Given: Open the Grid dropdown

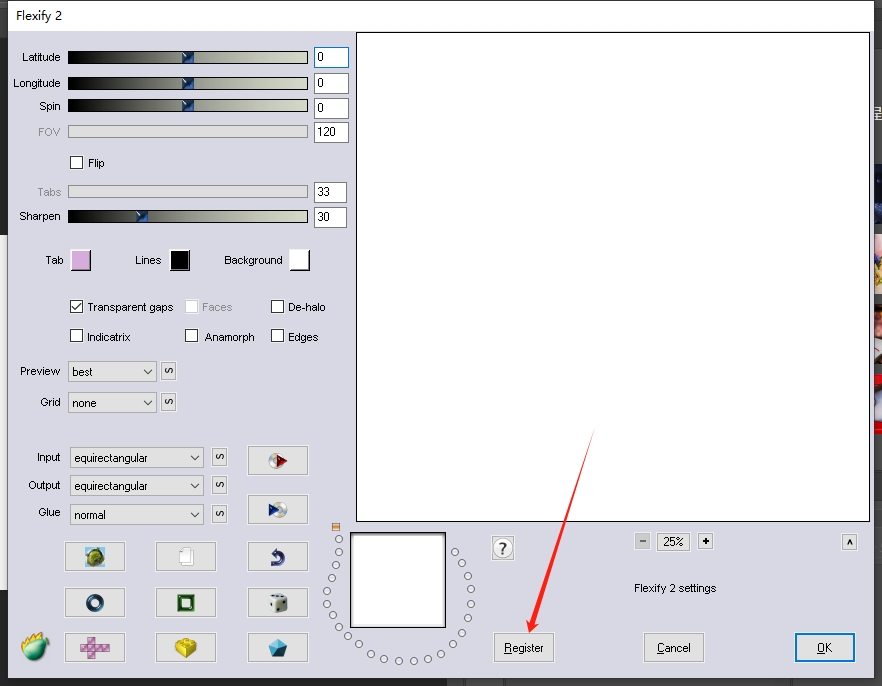Looking at the screenshot, I should pyautogui.click(x=112, y=403).
